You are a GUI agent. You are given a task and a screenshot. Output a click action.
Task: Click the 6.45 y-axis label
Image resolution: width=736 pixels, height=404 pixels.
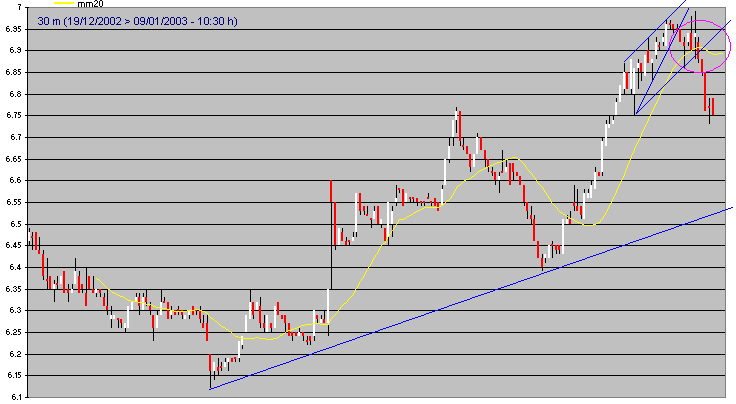click(14, 246)
